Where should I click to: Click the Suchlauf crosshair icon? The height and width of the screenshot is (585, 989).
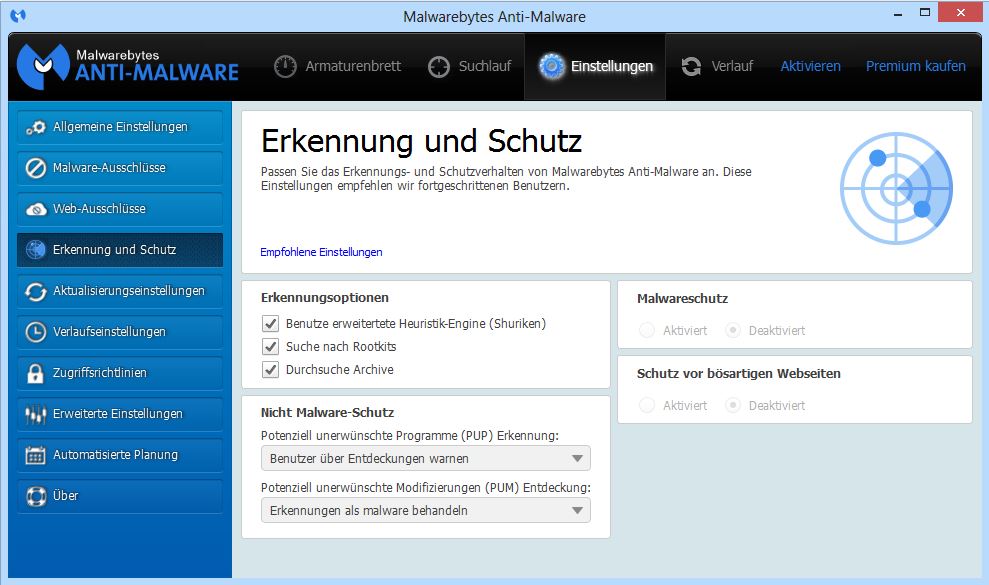[438, 66]
